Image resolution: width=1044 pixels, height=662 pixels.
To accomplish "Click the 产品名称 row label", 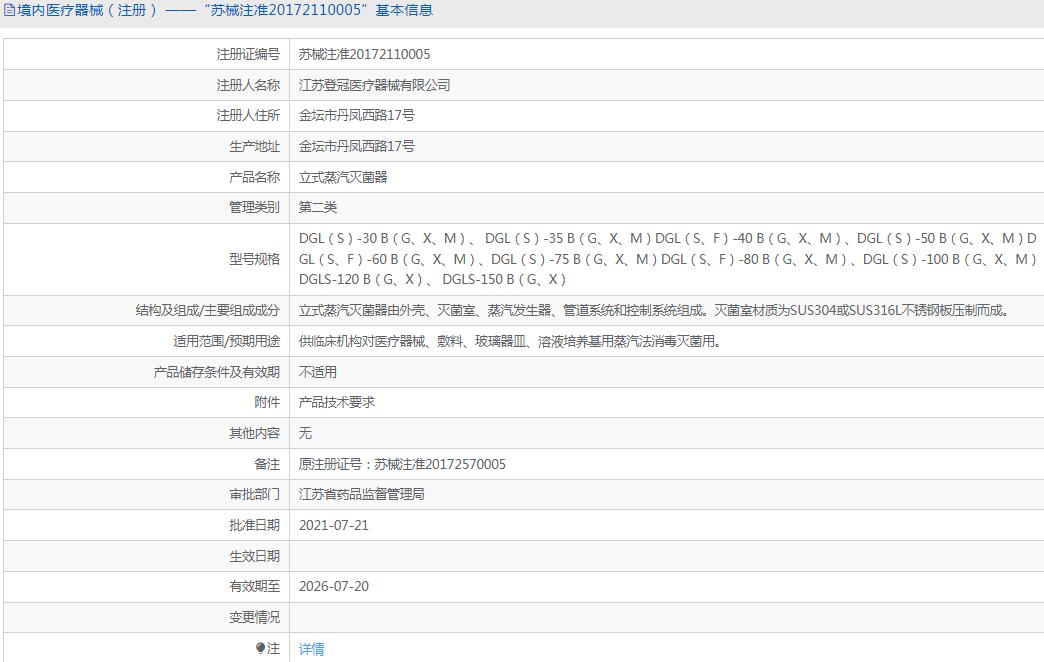I will (254, 177).
